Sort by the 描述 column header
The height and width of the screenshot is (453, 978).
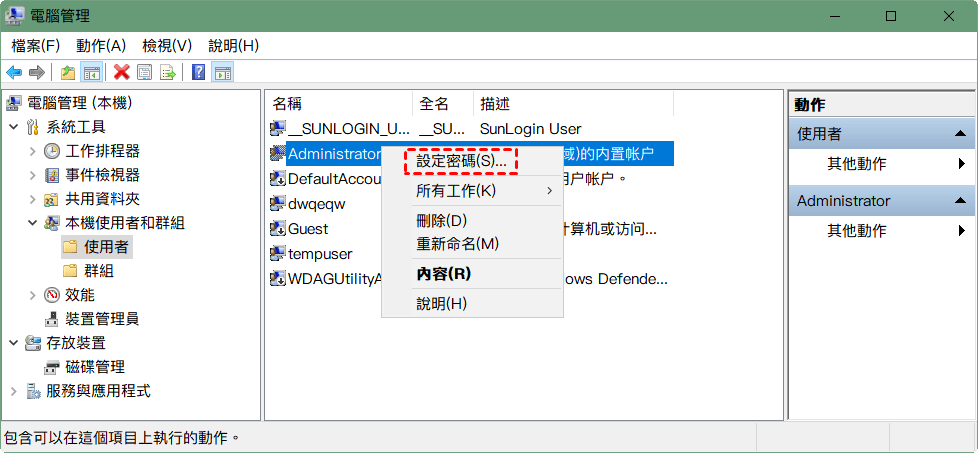click(x=574, y=104)
